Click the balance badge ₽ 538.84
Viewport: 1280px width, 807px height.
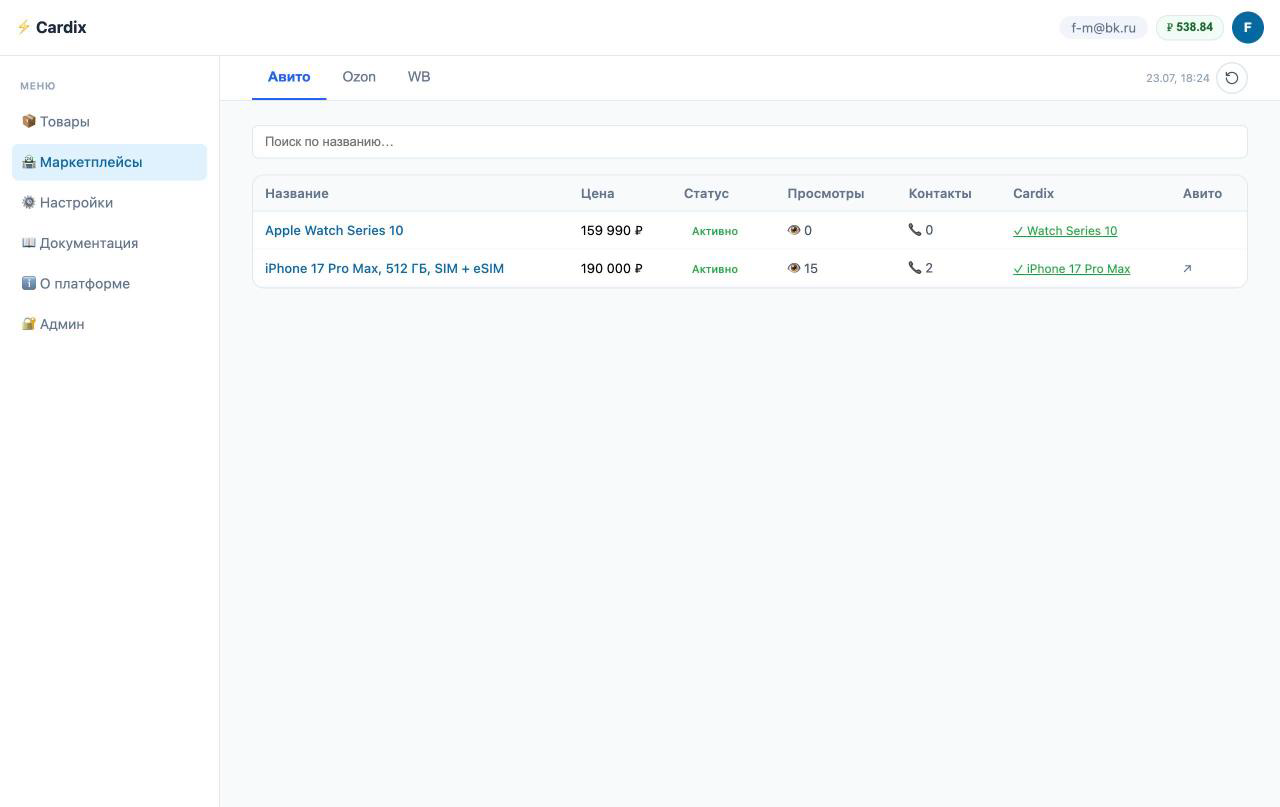[x=1190, y=28]
